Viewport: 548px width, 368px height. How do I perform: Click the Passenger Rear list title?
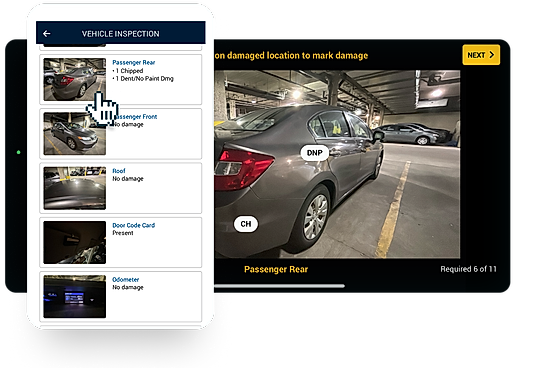click(134, 63)
